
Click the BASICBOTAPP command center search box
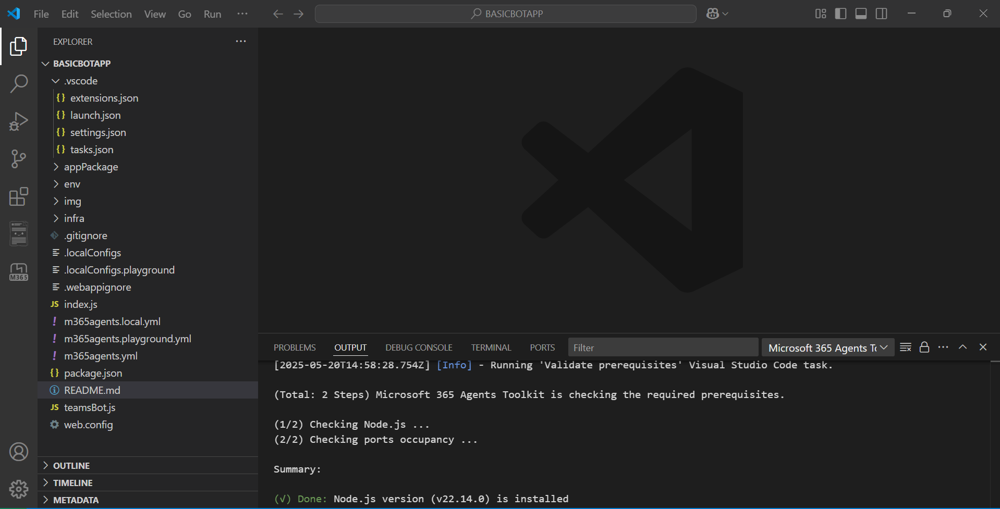(x=506, y=13)
